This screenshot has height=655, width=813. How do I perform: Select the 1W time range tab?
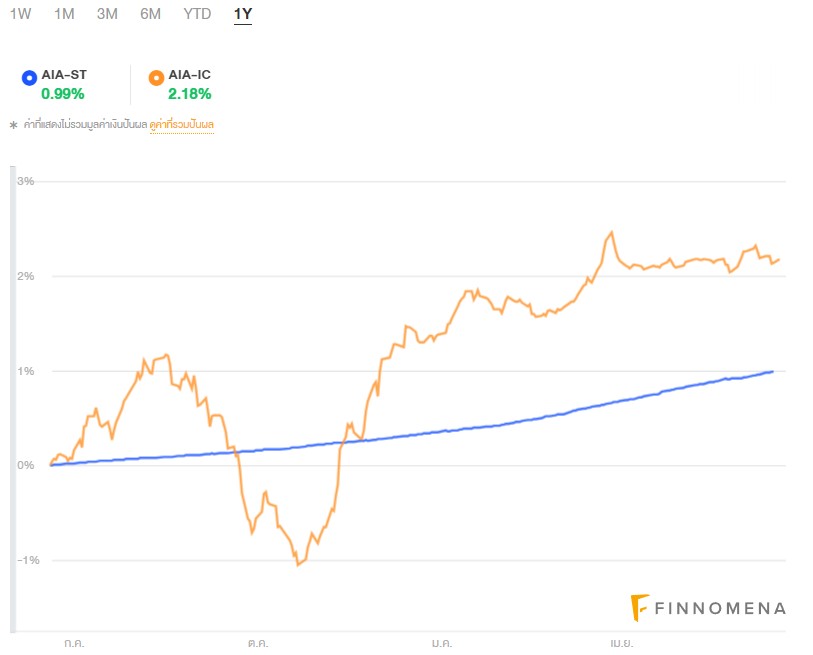[20, 14]
